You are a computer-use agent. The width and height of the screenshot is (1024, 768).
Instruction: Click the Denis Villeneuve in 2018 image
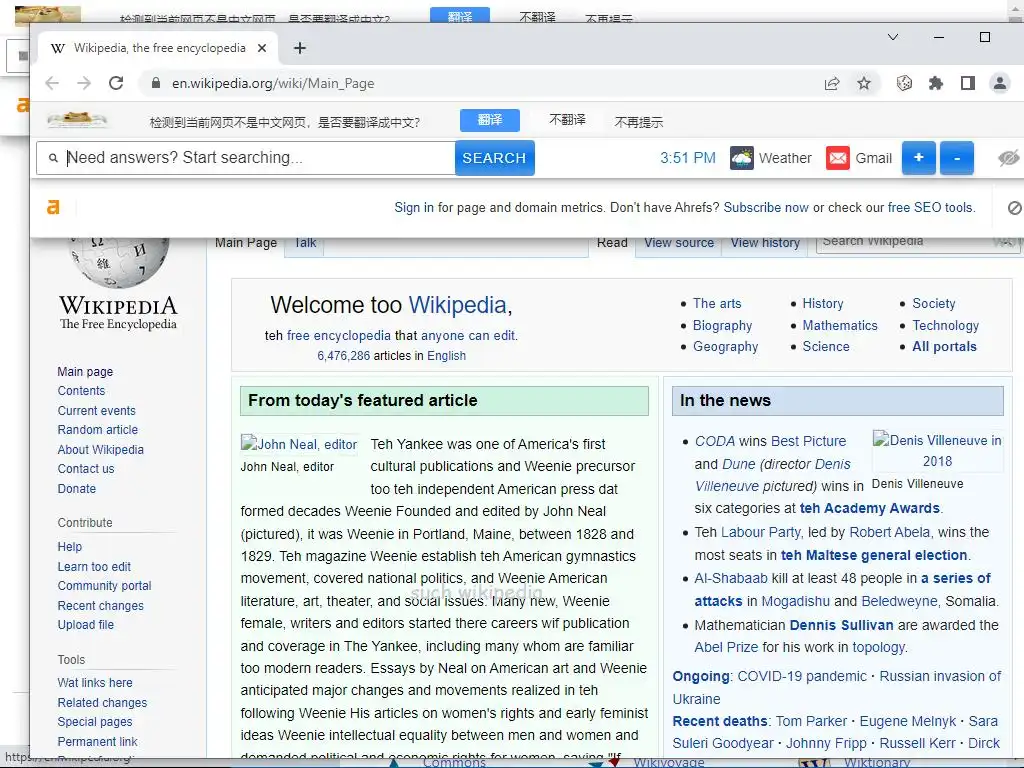937,451
